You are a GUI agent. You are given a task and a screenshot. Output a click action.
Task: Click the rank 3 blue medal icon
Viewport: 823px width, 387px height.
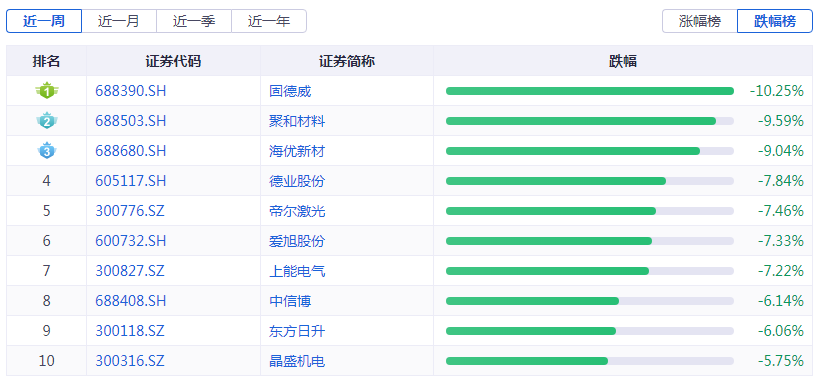(47, 151)
